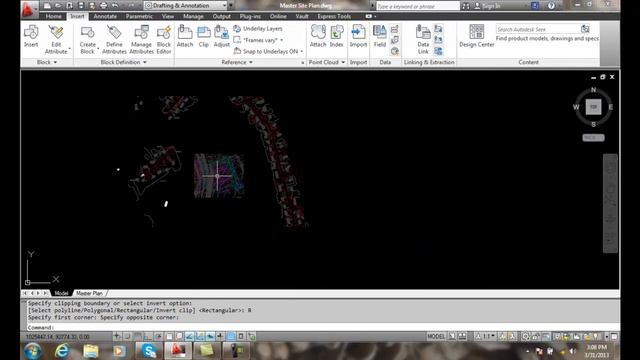Click the Underlay Layers button
This screenshot has height=360, width=640.
[x=258, y=29]
